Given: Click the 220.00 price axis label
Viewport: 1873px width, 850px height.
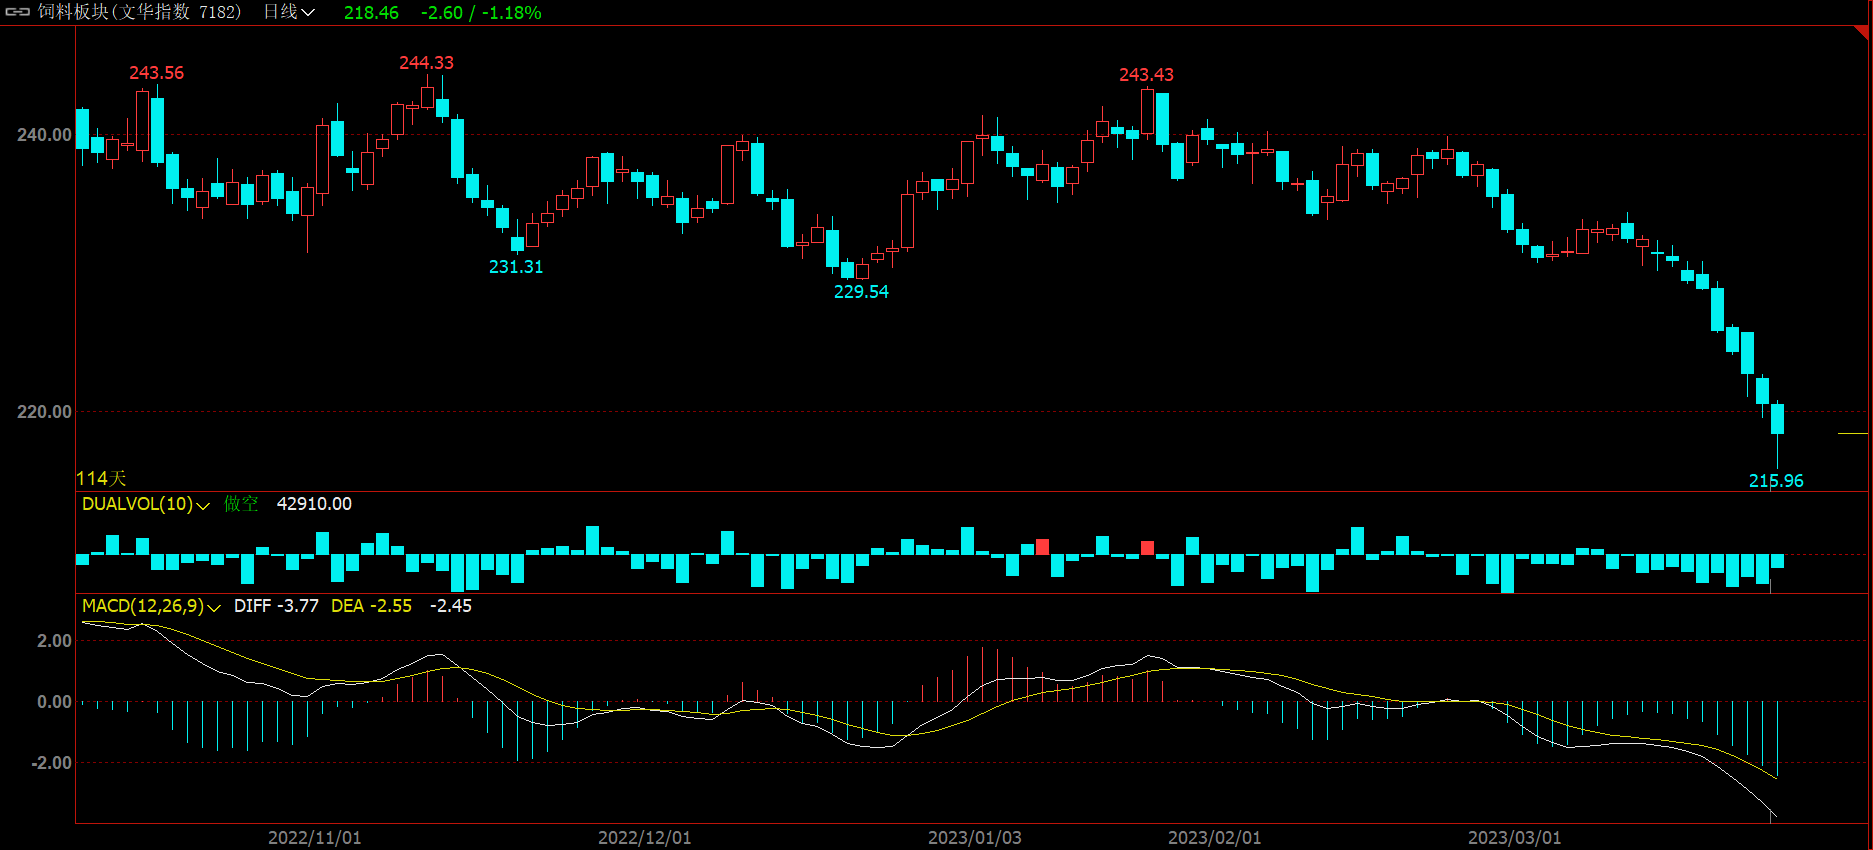Looking at the screenshot, I should [x=44, y=412].
